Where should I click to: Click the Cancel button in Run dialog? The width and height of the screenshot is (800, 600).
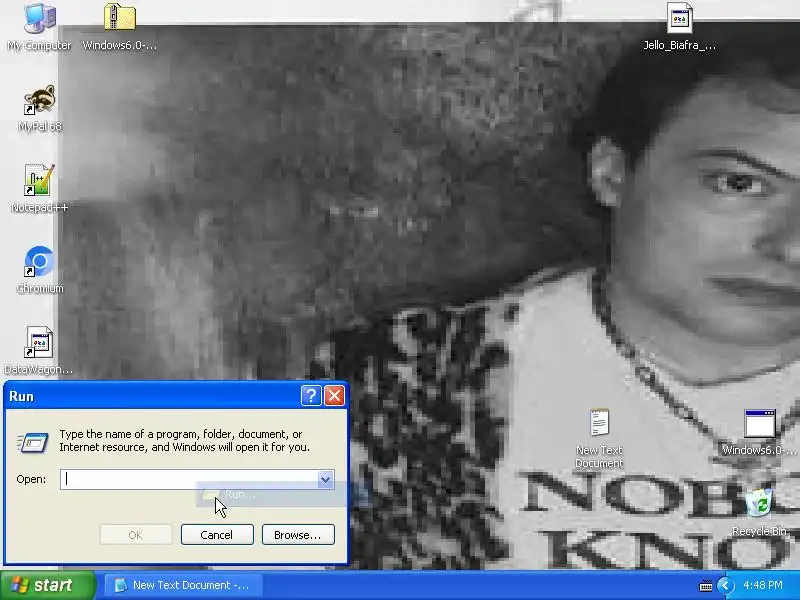point(217,535)
